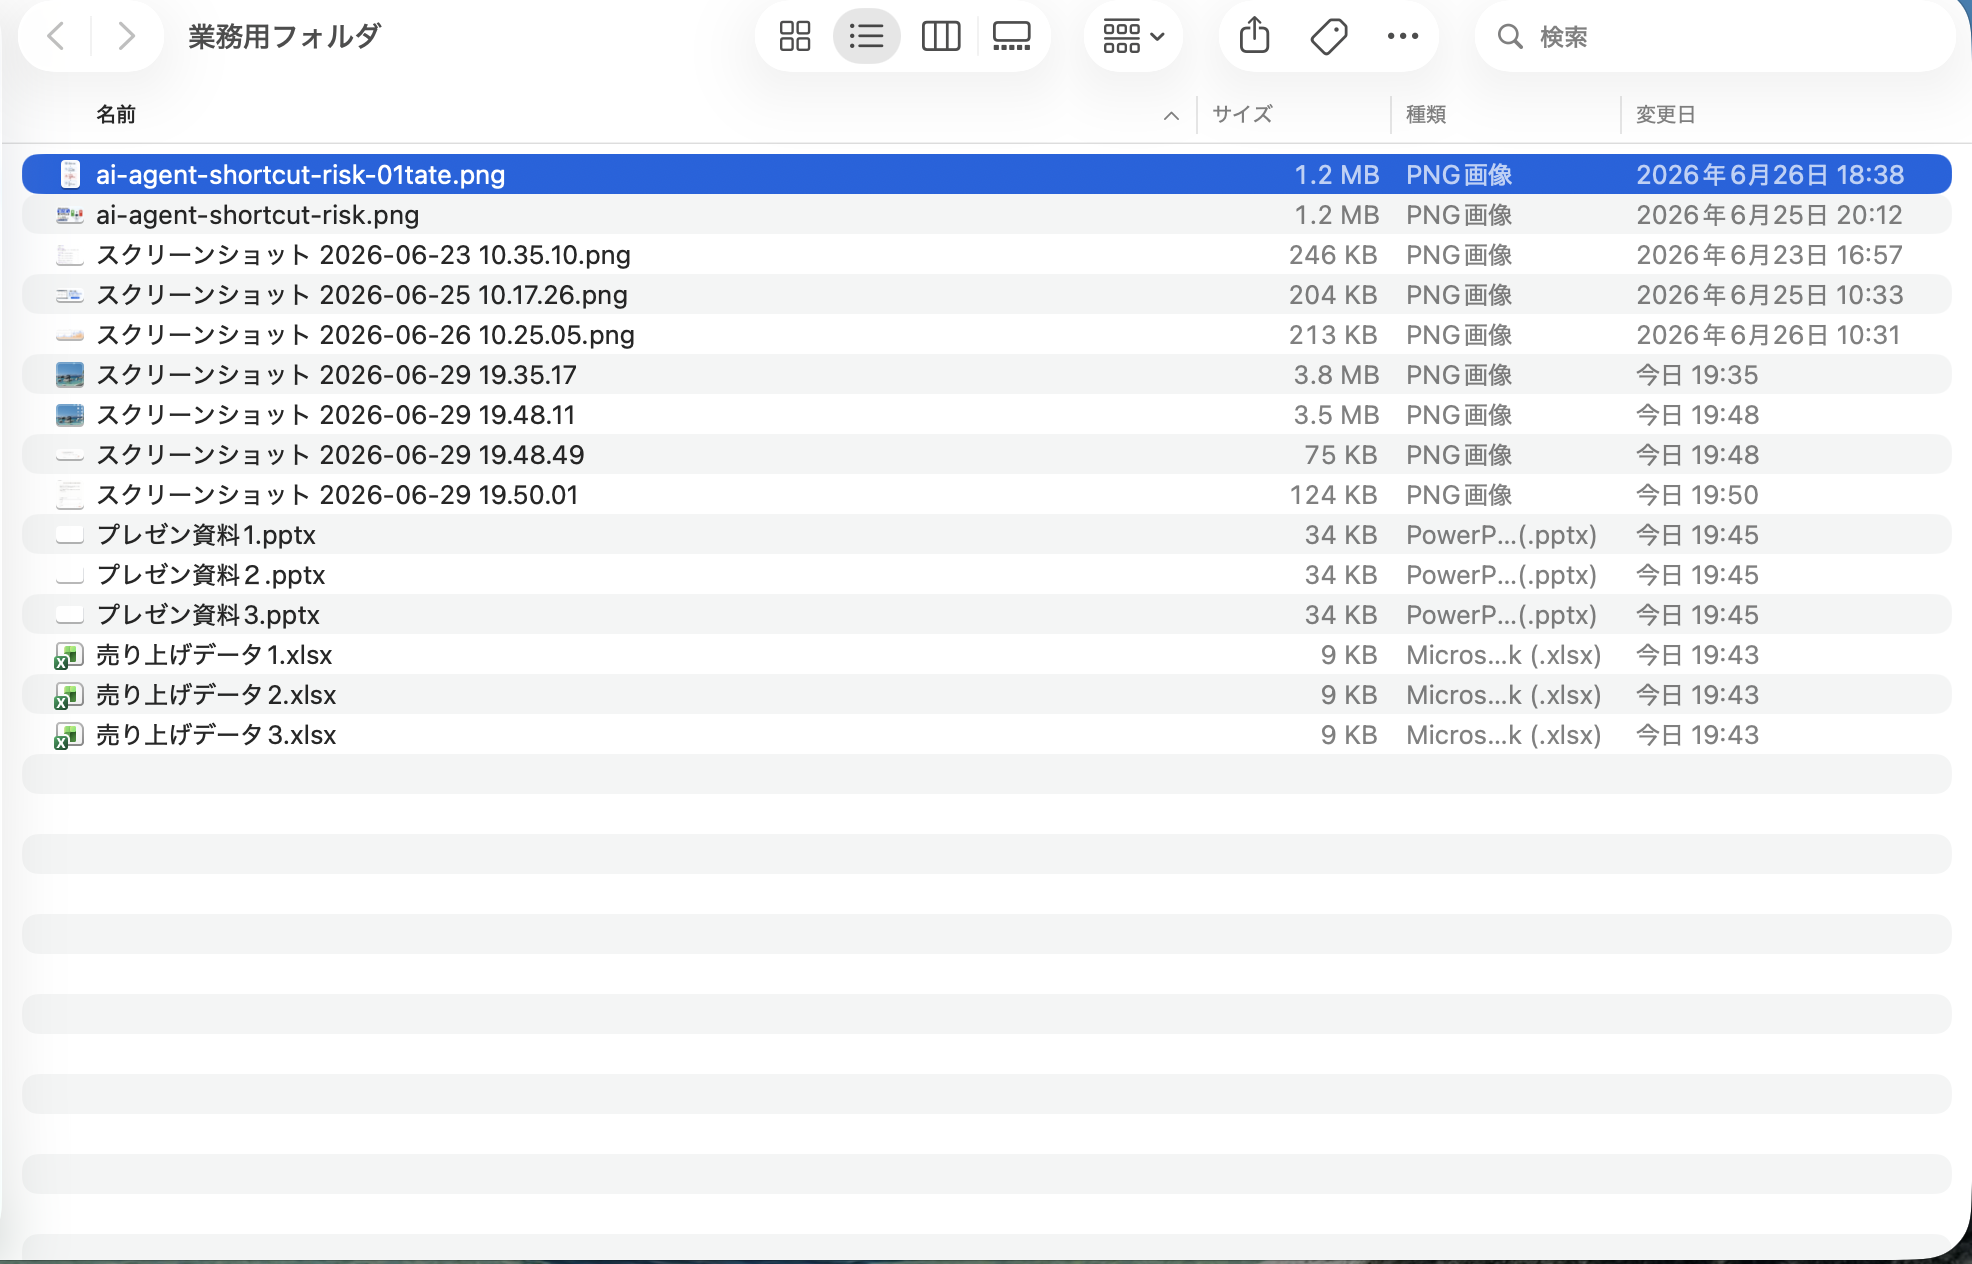Click the 今日 19:50 date cell
The width and height of the screenshot is (1972, 1264).
[1697, 495]
